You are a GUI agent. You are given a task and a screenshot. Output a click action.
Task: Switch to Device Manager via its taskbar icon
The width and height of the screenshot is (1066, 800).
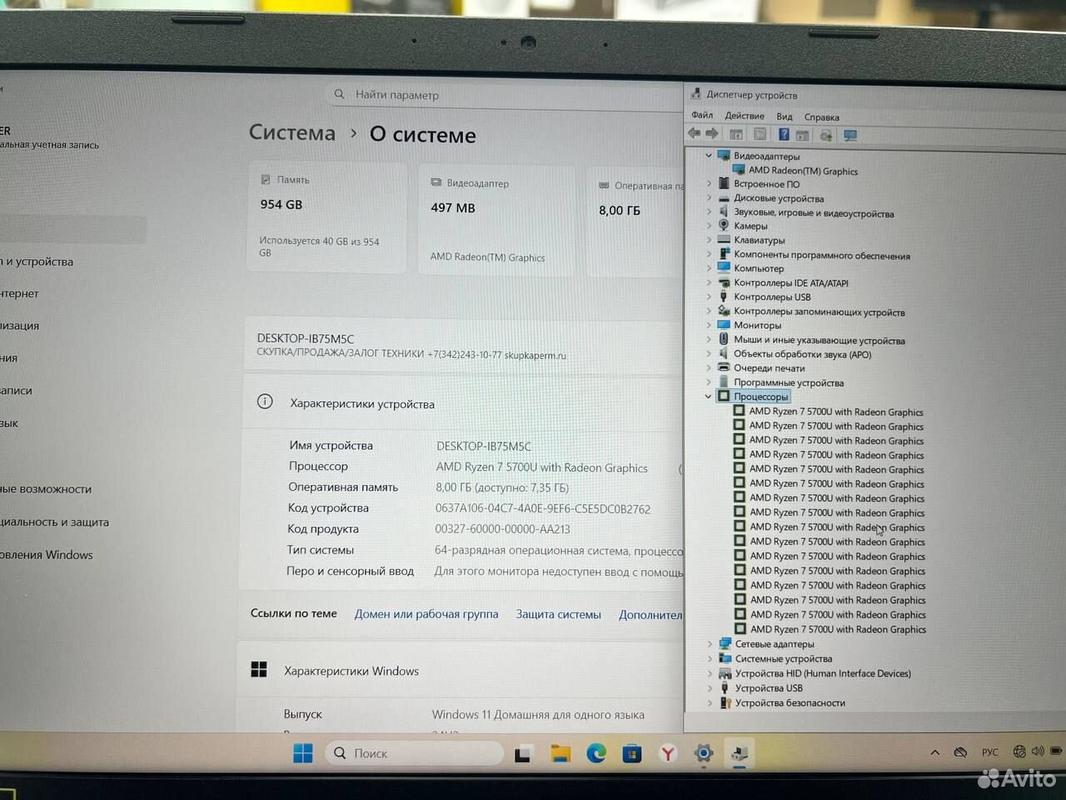tap(739, 753)
